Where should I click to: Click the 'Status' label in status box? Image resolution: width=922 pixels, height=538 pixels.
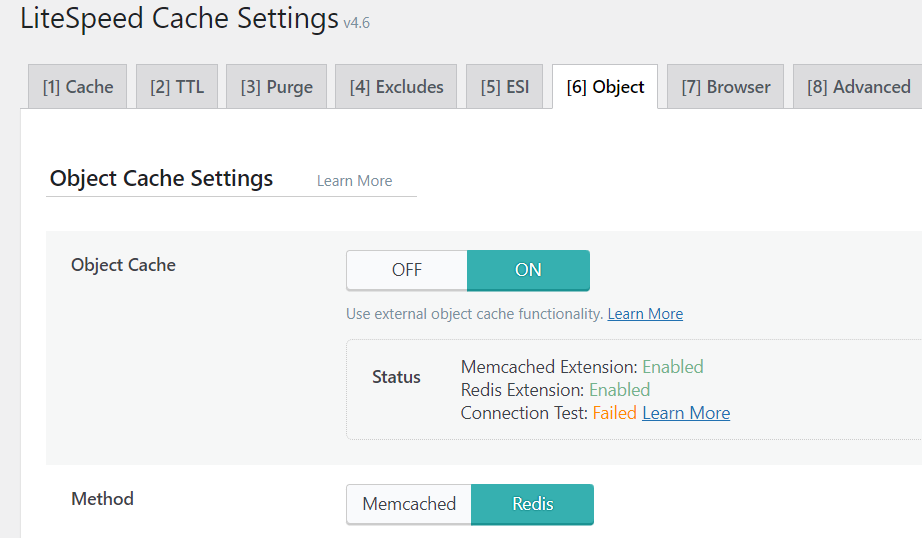point(396,377)
